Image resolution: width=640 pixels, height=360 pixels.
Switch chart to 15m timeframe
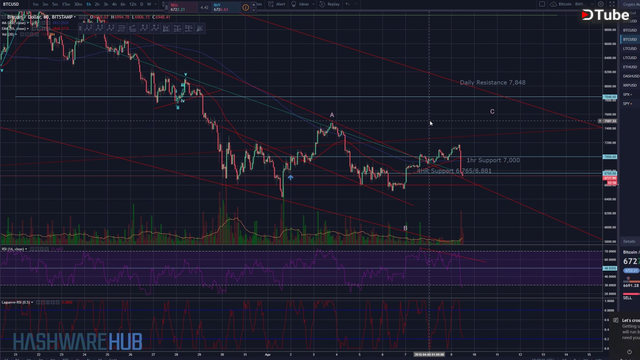click(66, 4)
